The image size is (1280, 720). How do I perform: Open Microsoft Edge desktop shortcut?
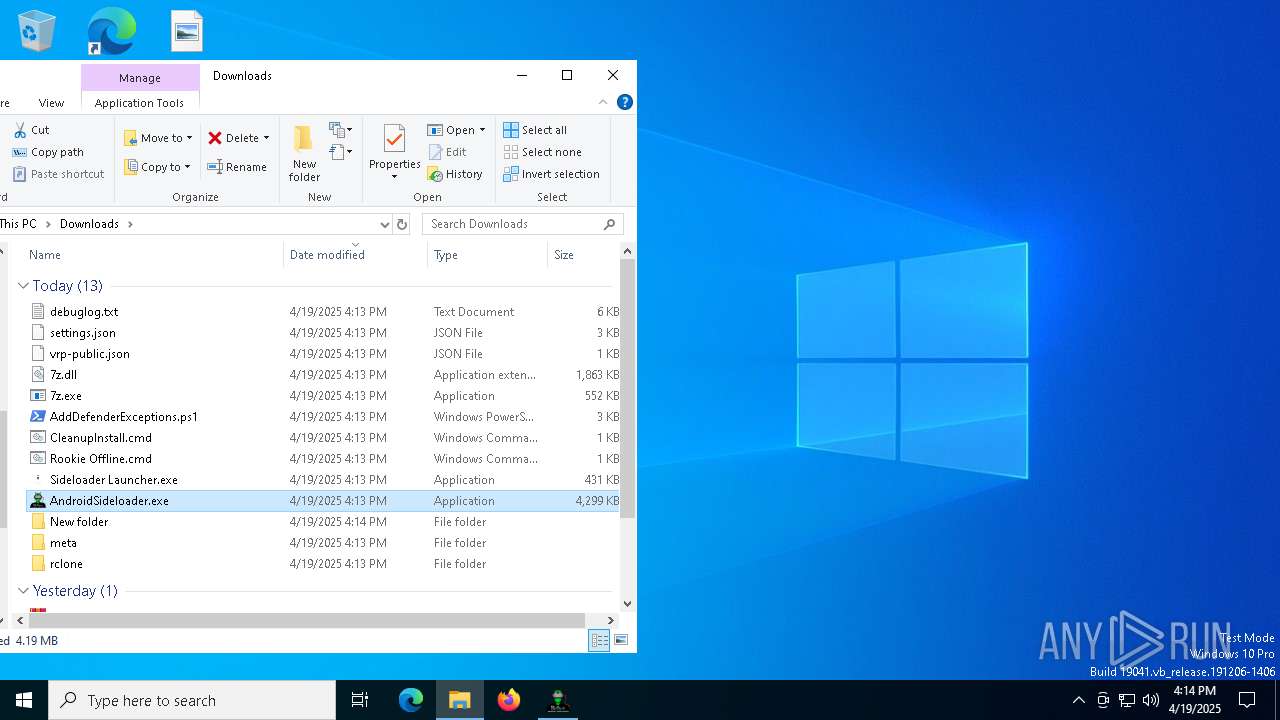point(110,31)
